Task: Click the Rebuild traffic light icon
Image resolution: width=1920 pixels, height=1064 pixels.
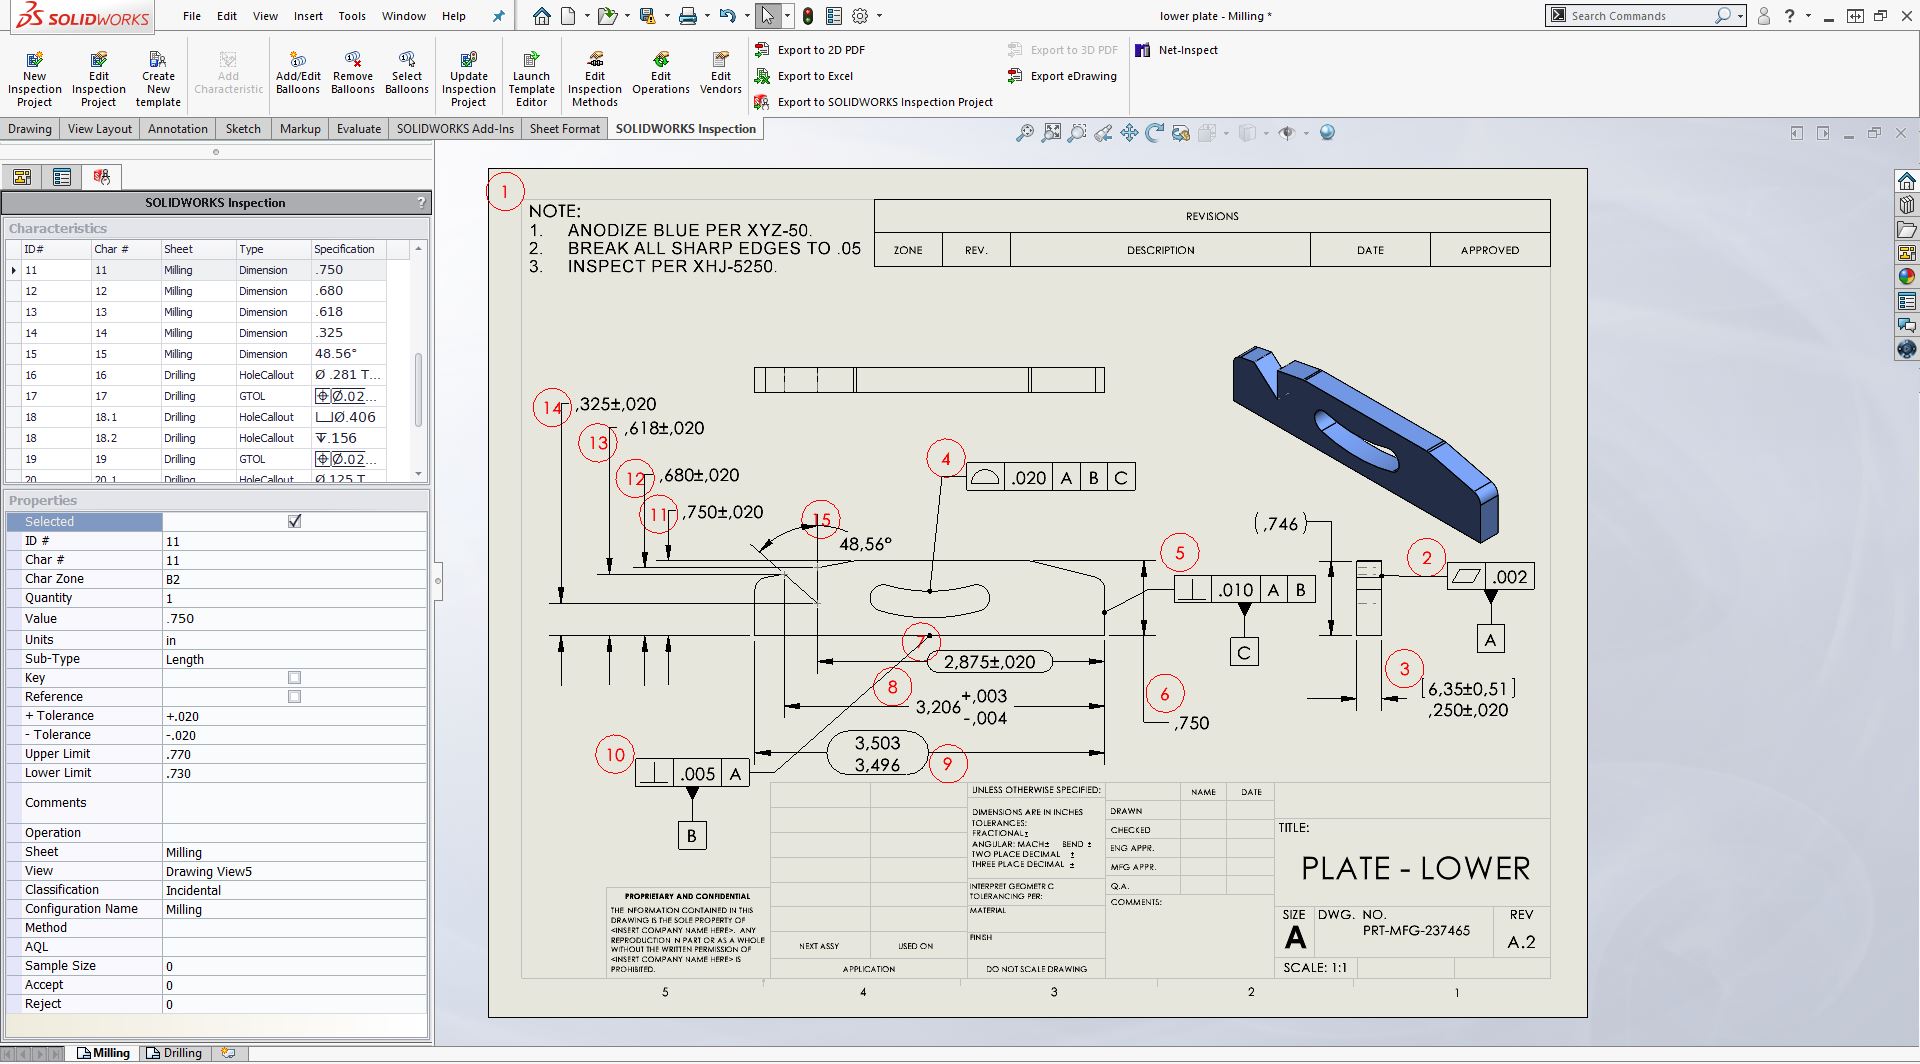Action: [x=808, y=16]
